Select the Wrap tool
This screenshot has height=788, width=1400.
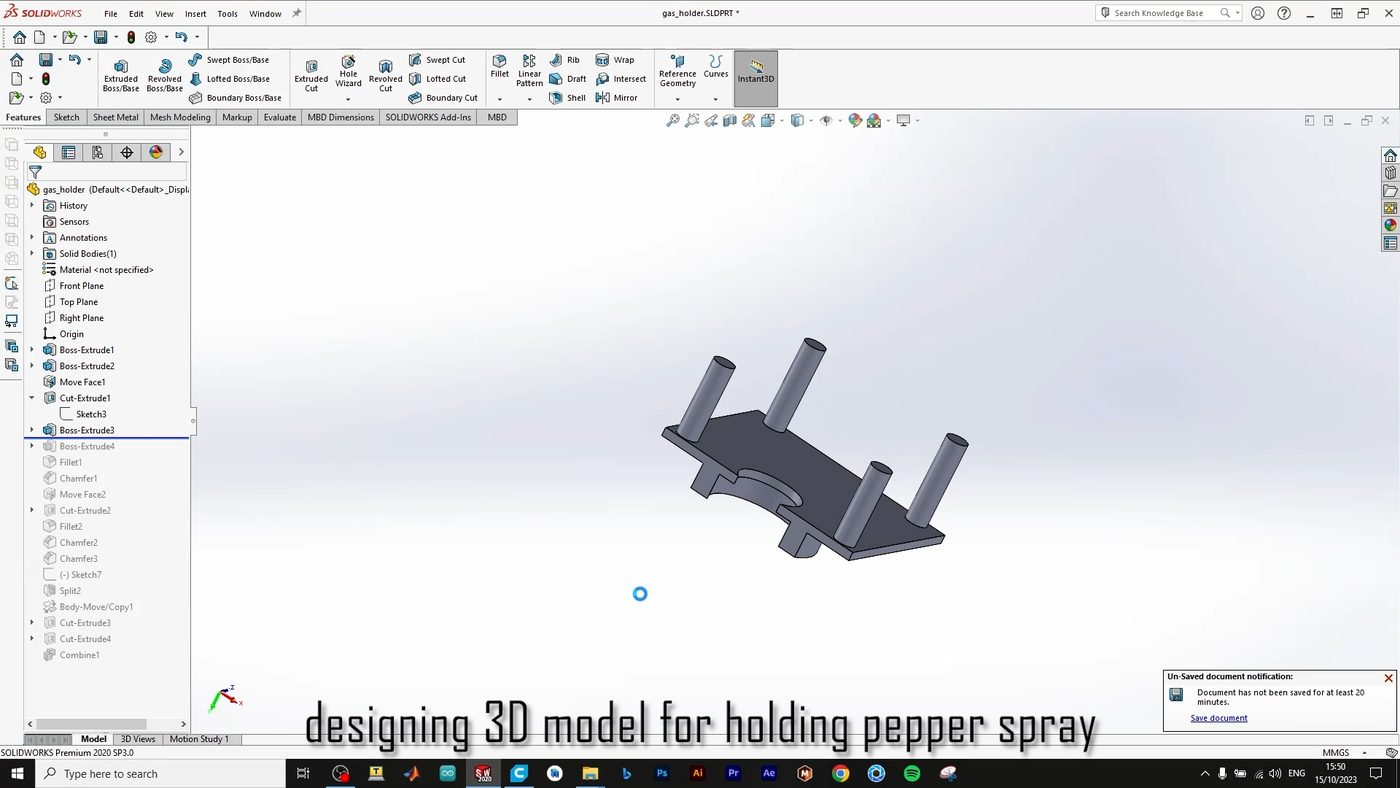pyautogui.click(x=615, y=60)
